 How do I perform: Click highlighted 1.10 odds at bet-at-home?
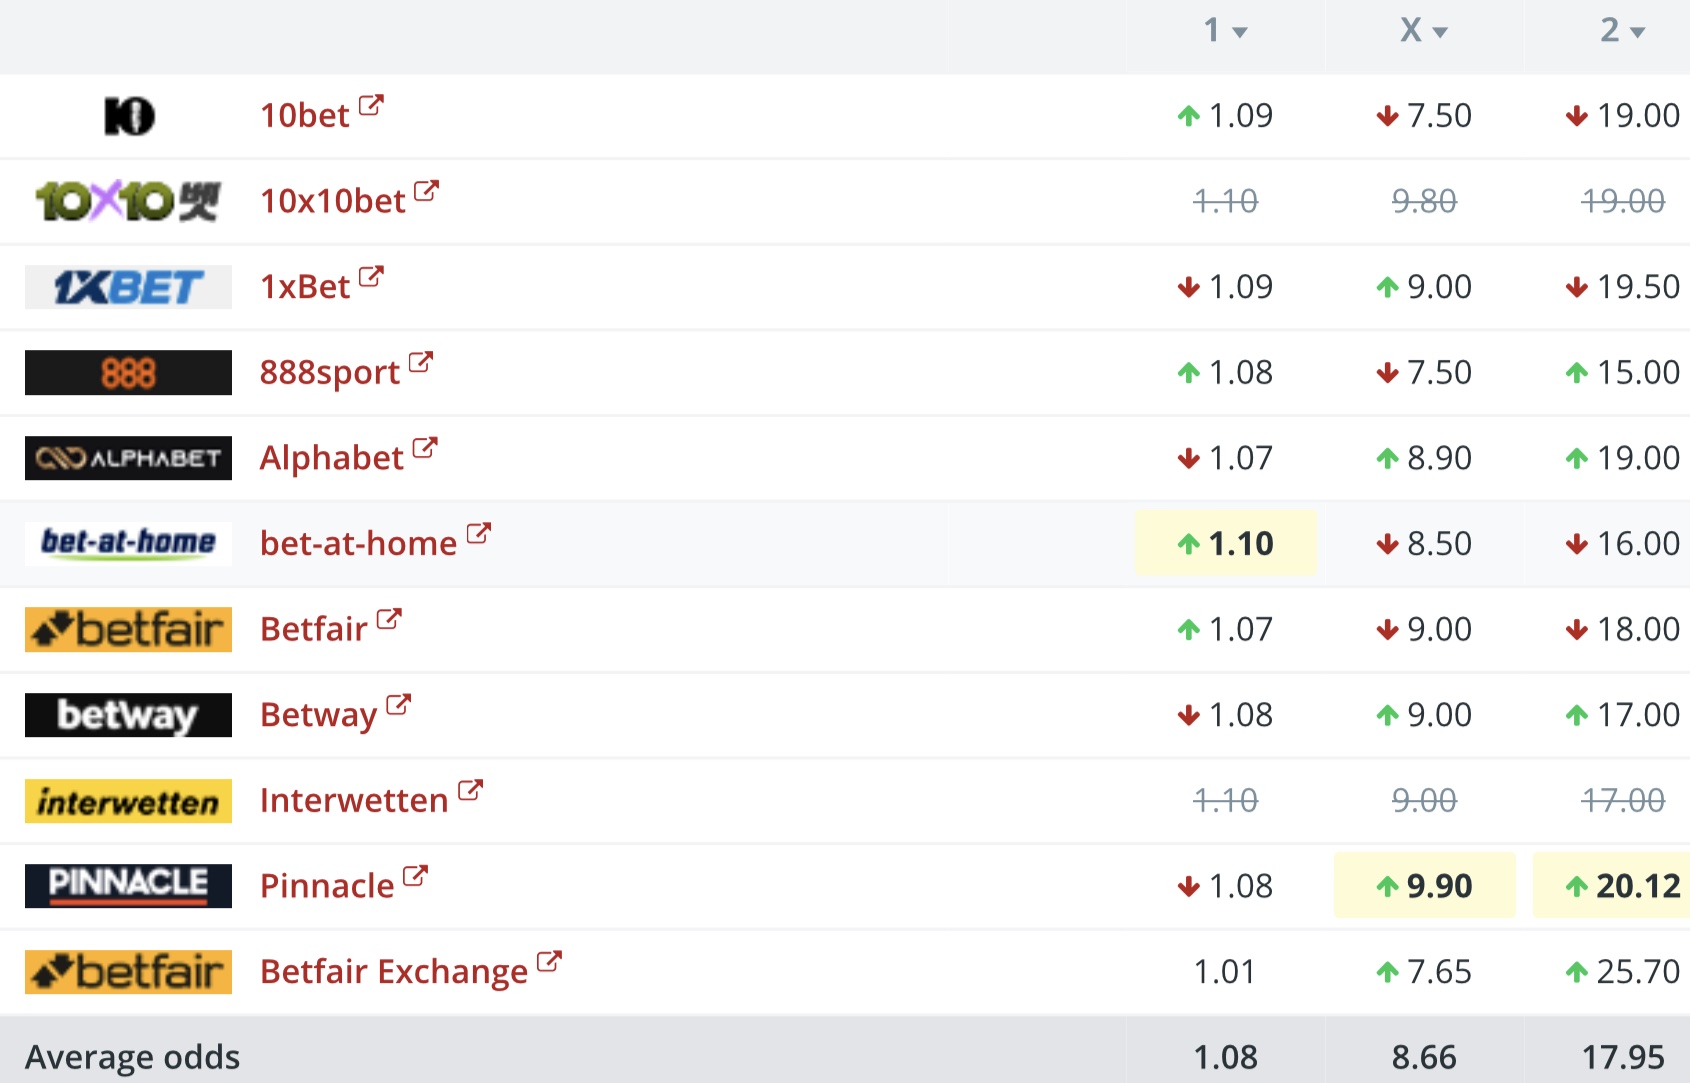tap(1226, 543)
